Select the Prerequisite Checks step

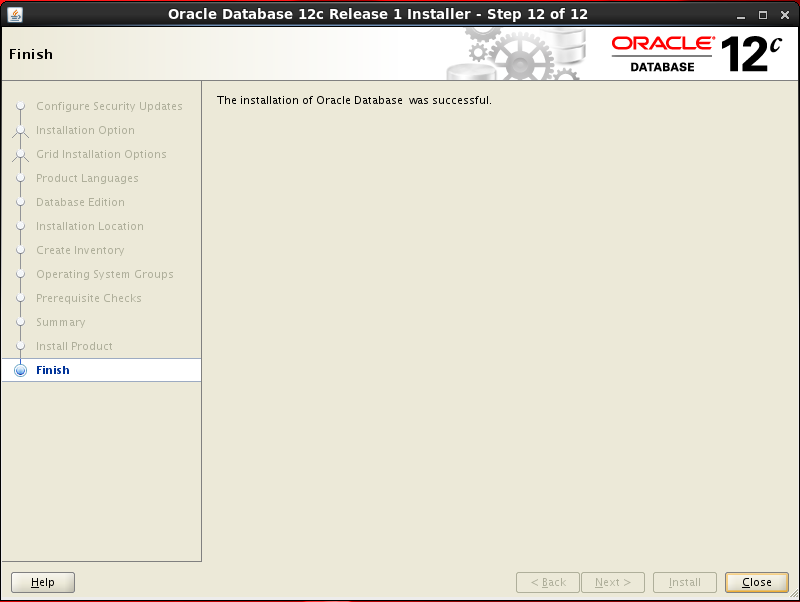tap(89, 298)
